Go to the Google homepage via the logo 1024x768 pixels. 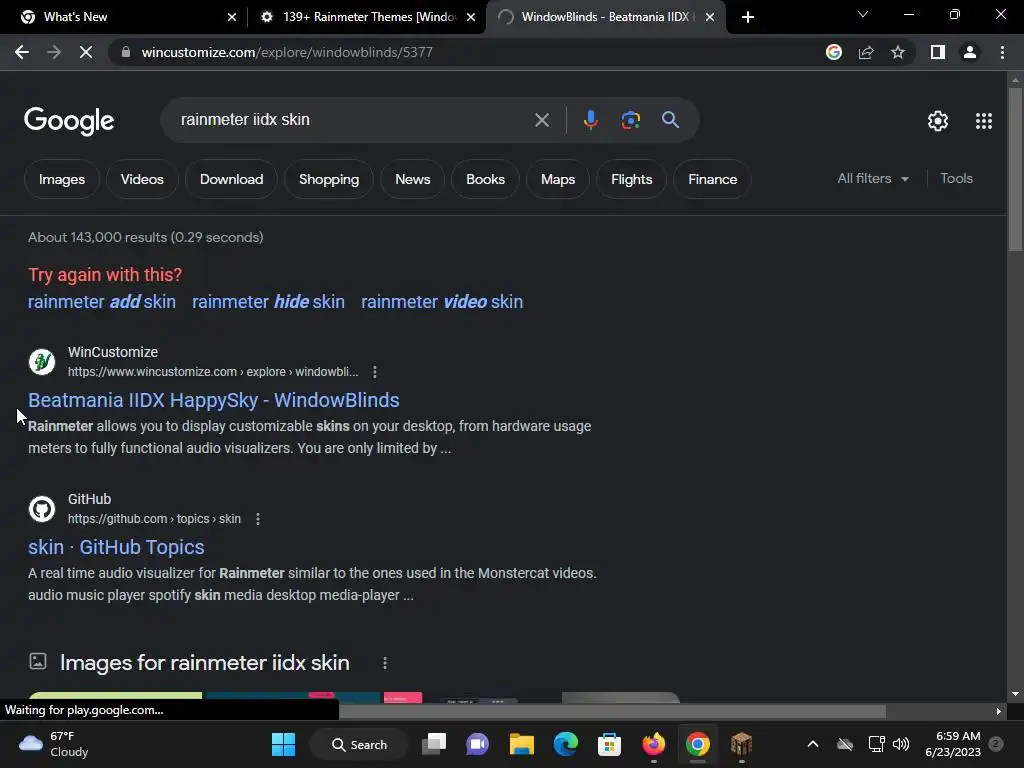(69, 121)
